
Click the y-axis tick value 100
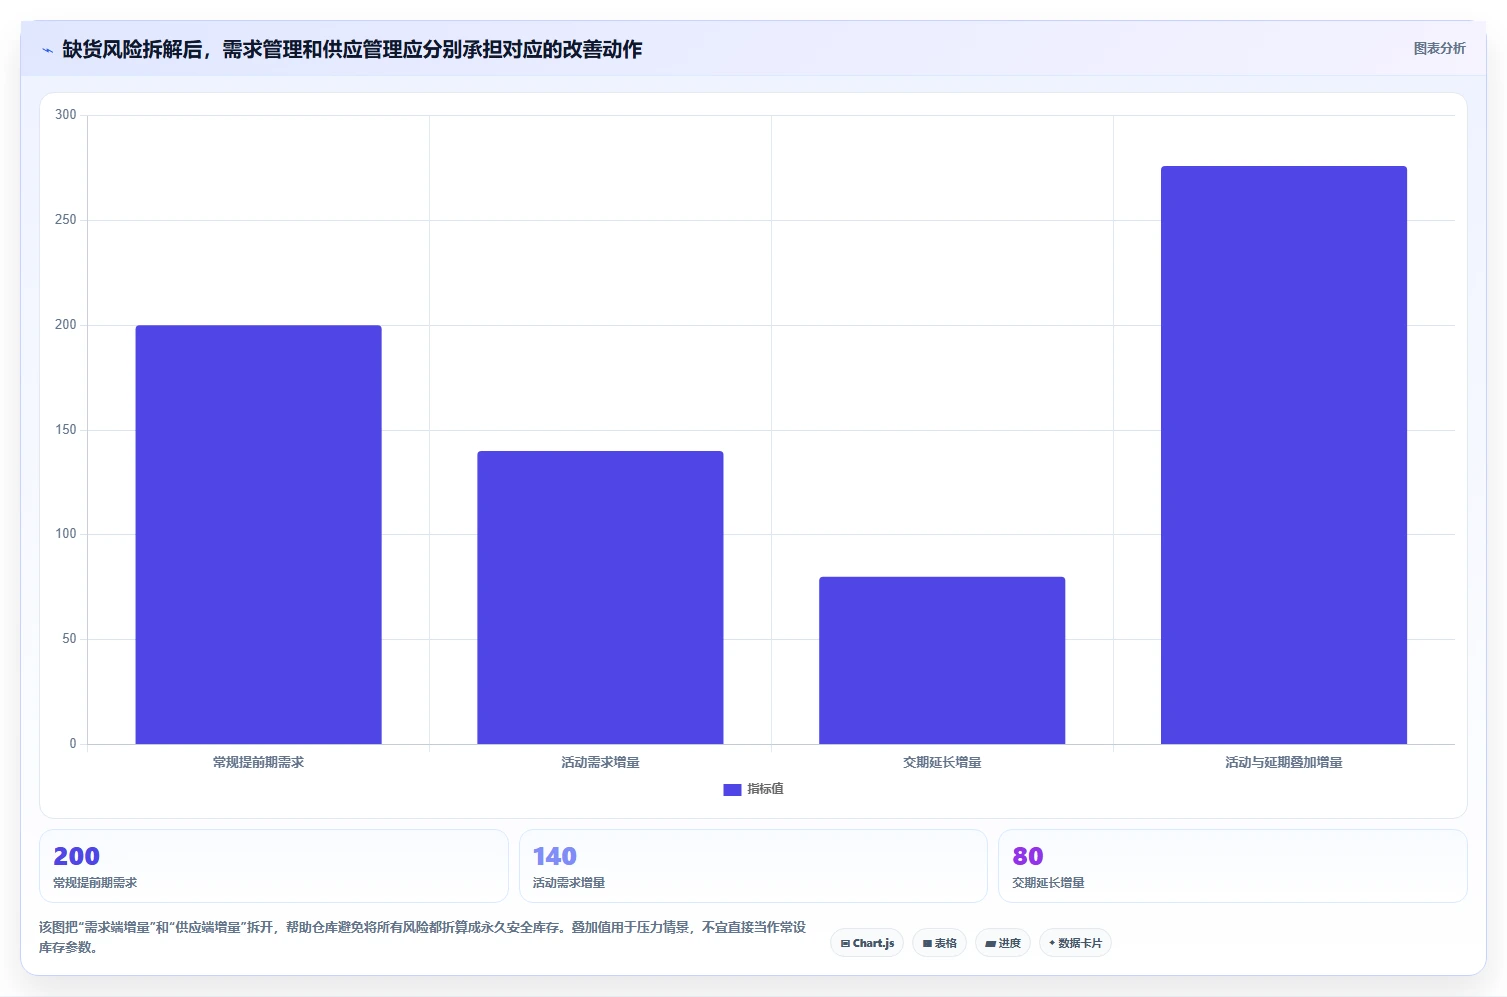(66, 534)
